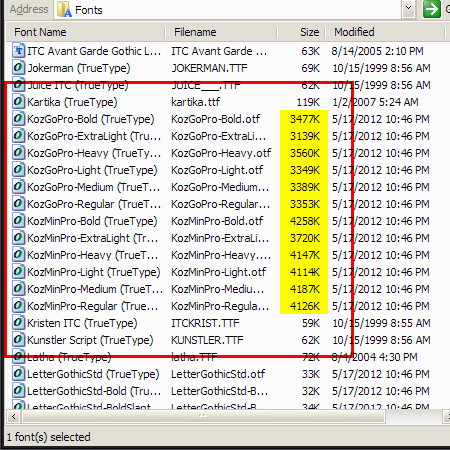Click the '1 font(s) selected' status text
The image size is (450, 450).
(x=49, y=437)
